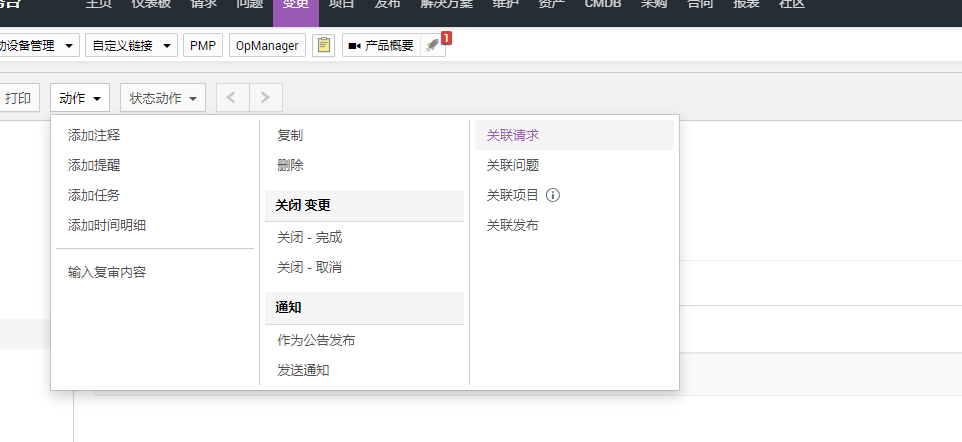This screenshot has height=442, width=962.
Task: Click the rocket icon with red badge
Action: [x=432, y=46]
